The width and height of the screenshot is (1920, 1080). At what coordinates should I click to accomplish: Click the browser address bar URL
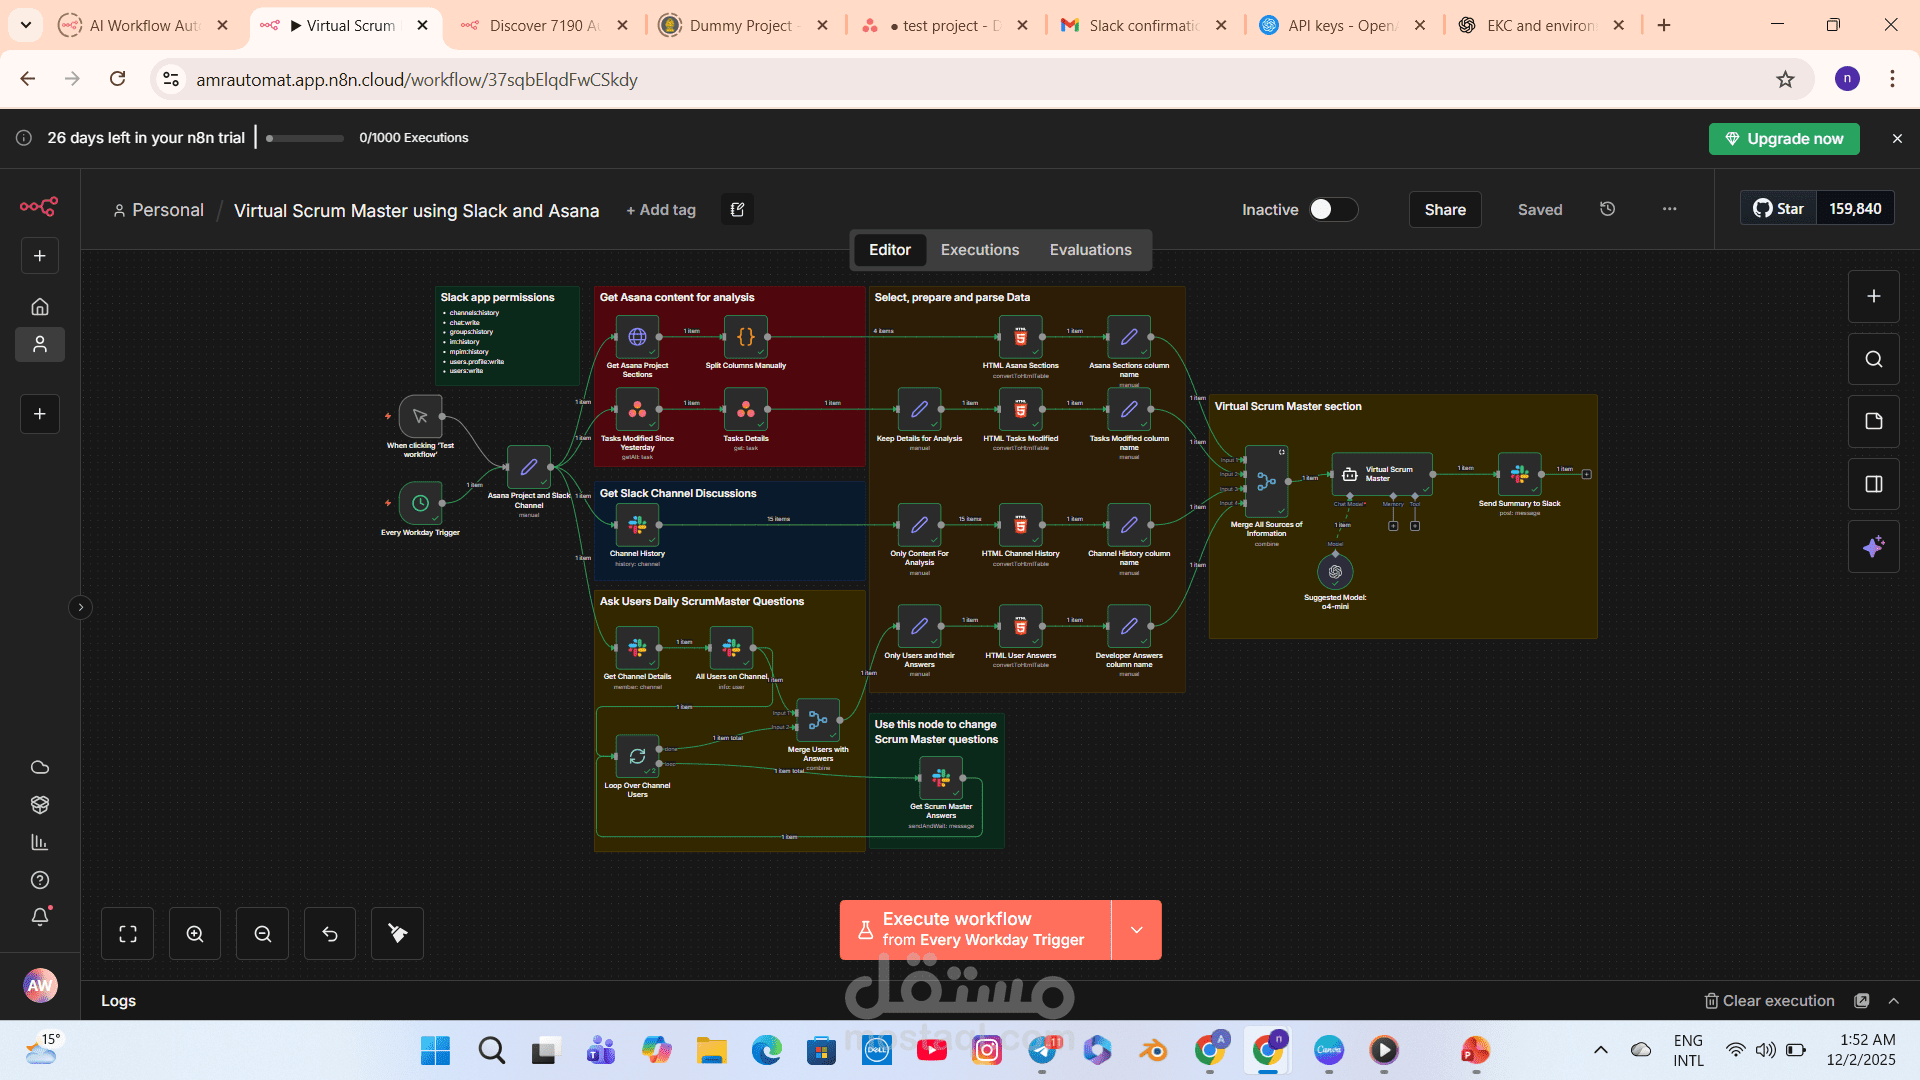point(416,79)
